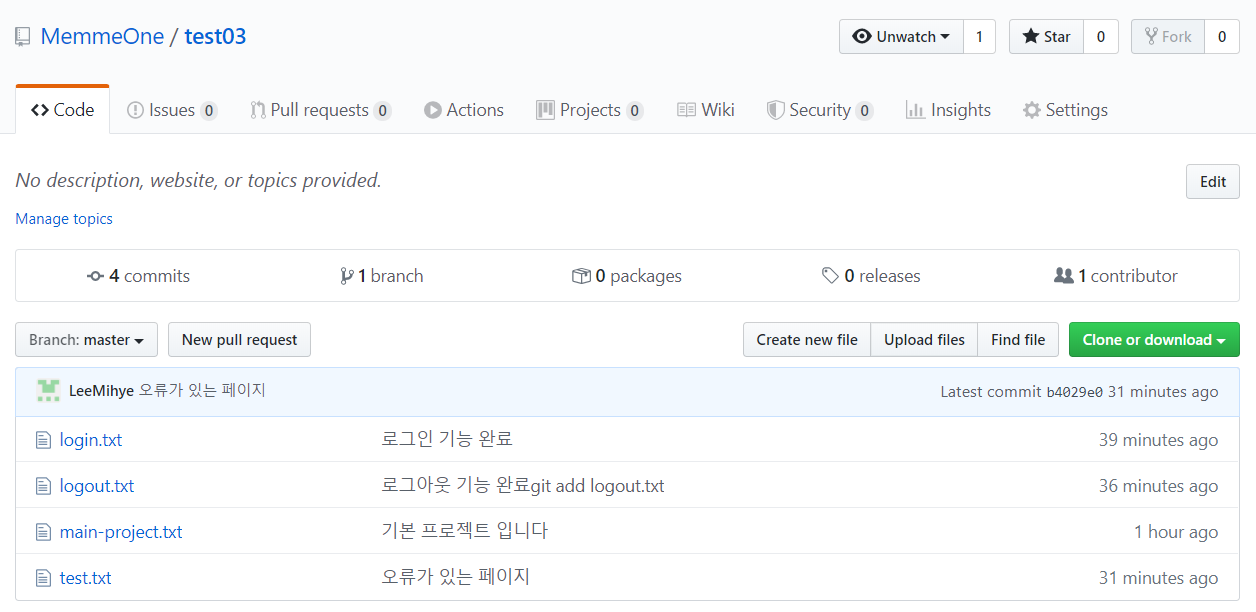Star the repository
Viewport: 1256px width, 612px height.
point(1046,37)
